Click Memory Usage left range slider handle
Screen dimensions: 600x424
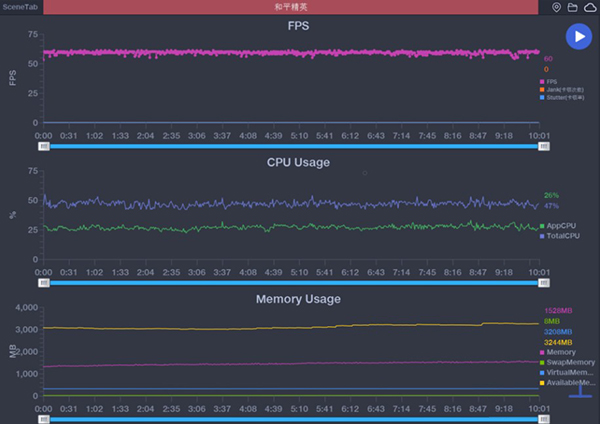(x=43, y=419)
